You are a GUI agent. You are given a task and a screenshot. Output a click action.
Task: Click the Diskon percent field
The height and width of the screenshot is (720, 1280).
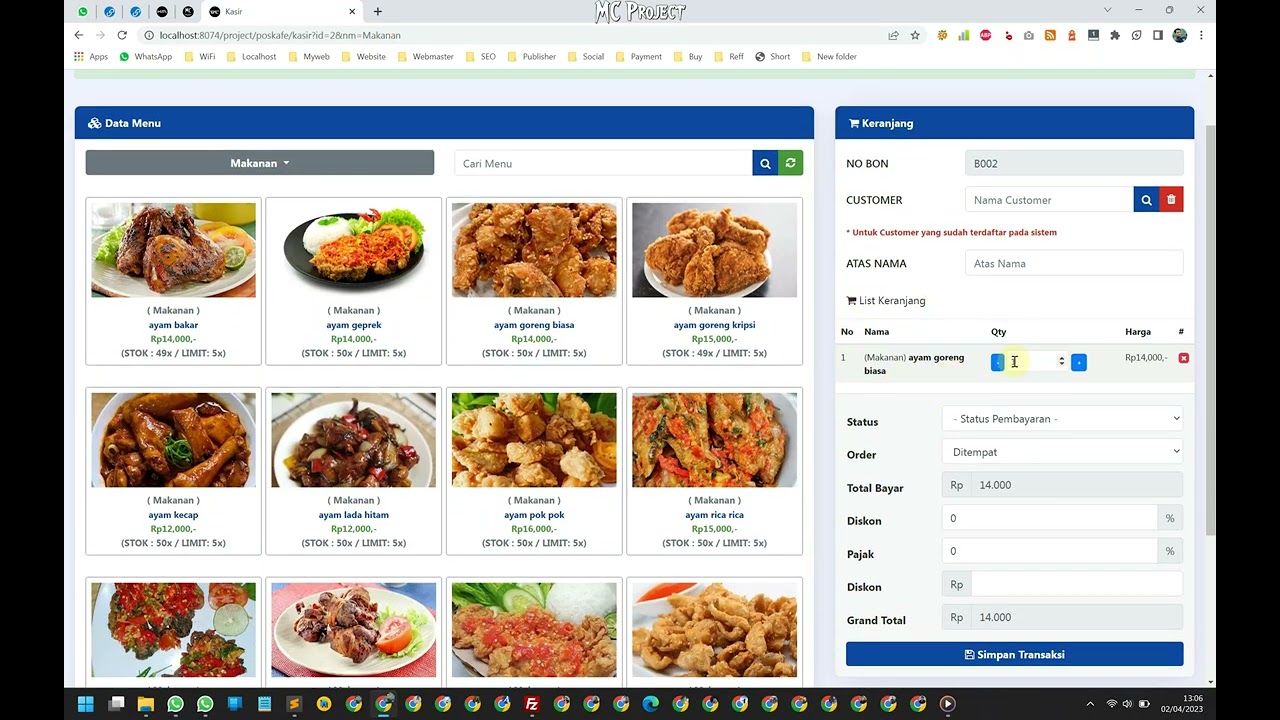point(1049,518)
